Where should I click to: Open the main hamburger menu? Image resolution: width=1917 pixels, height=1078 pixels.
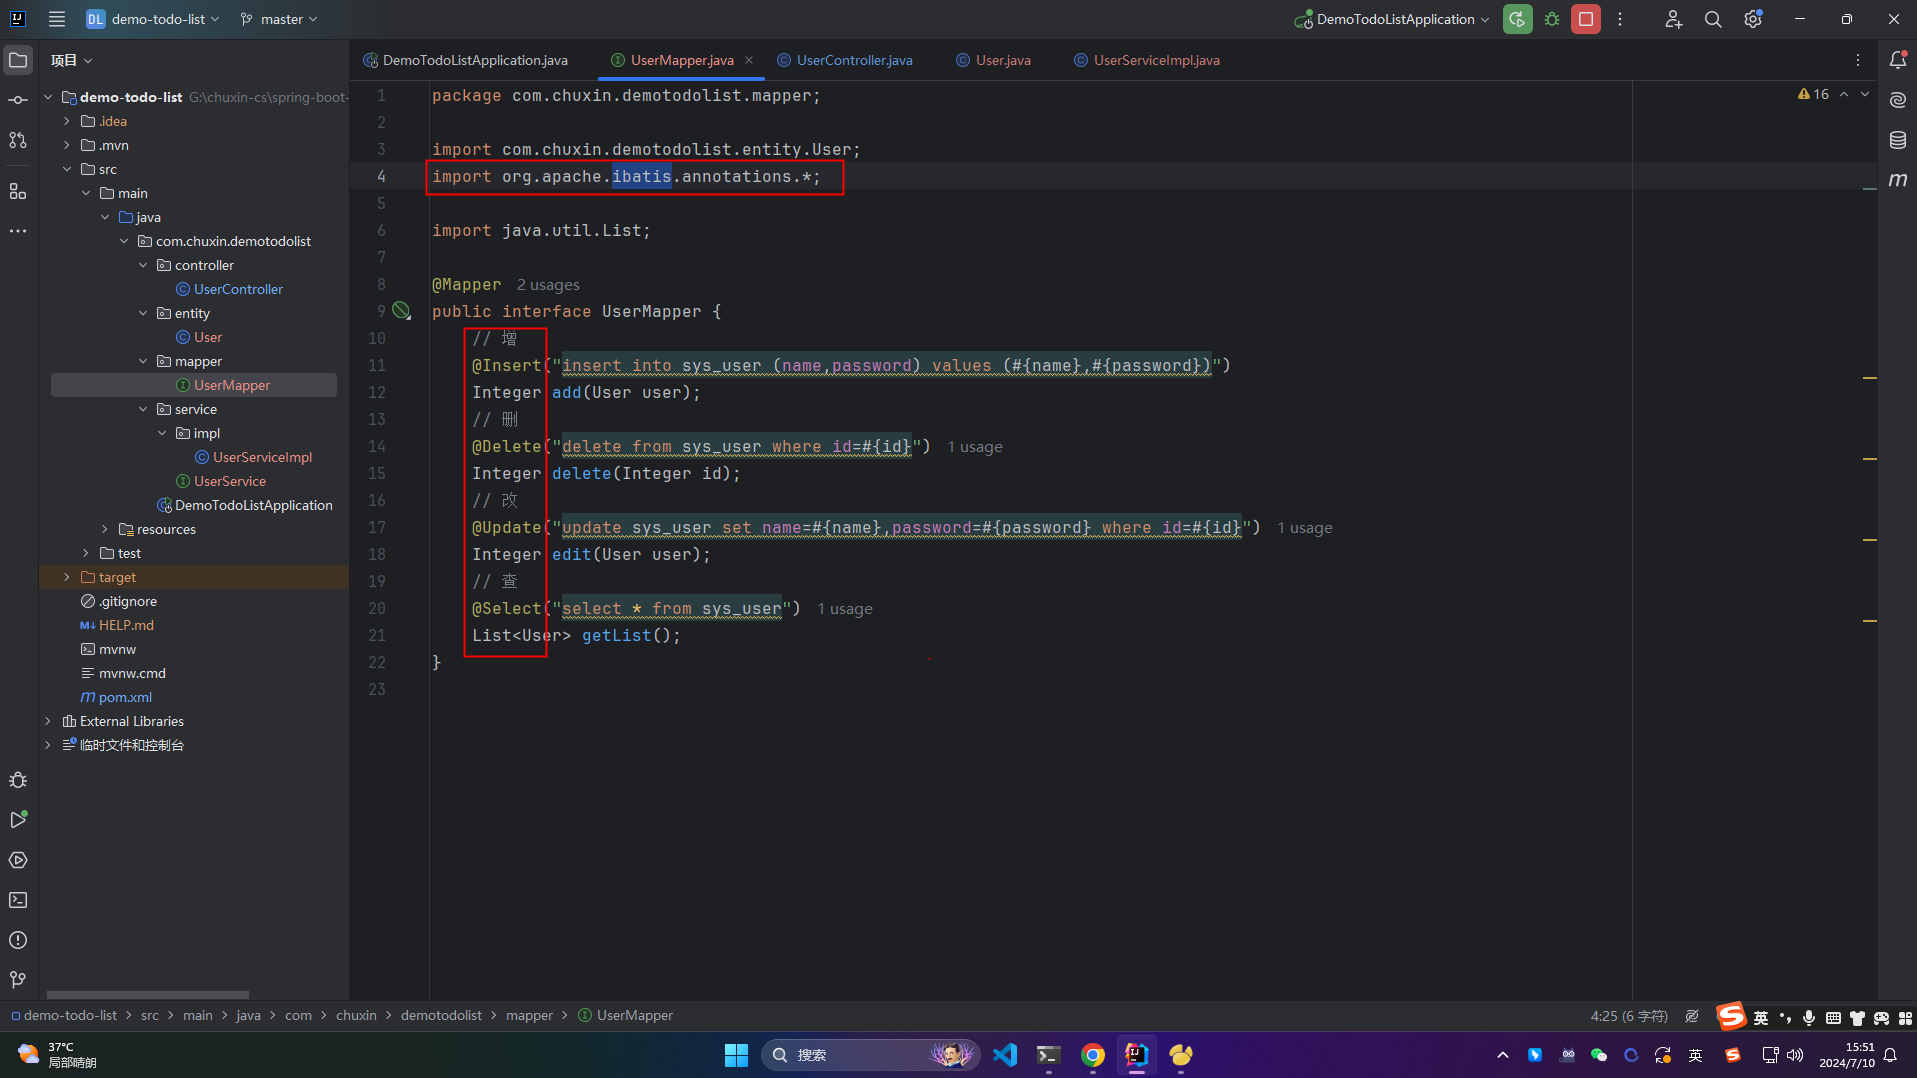pos(57,19)
